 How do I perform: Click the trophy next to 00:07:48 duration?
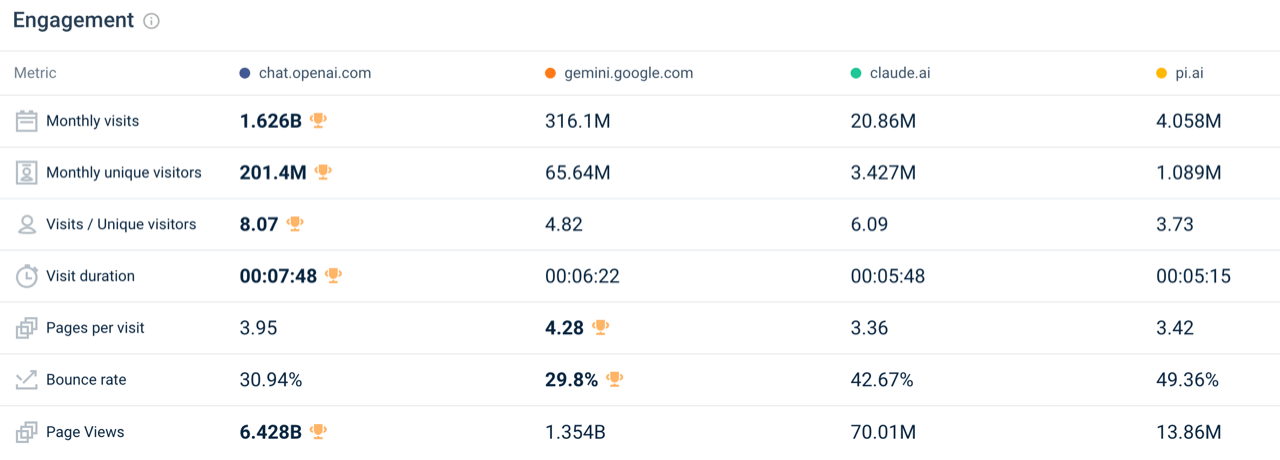[333, 275]
